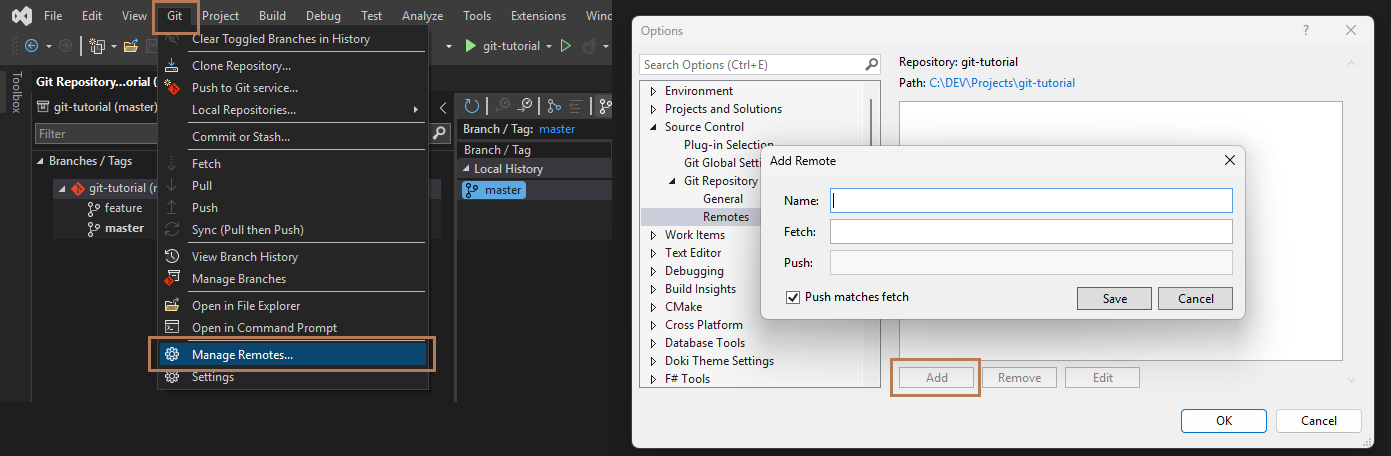Click the Clone Repository download icon

pos(172,66)
